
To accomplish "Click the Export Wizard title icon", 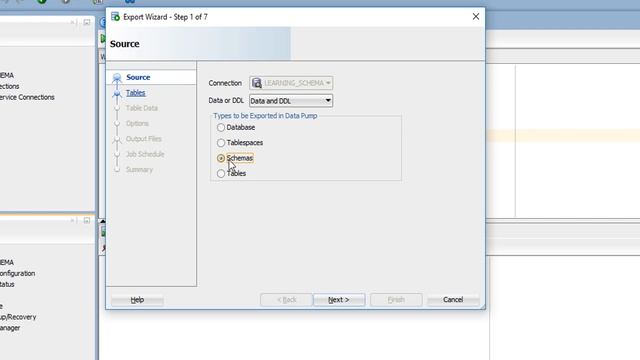I will click(x=116, y=17).
